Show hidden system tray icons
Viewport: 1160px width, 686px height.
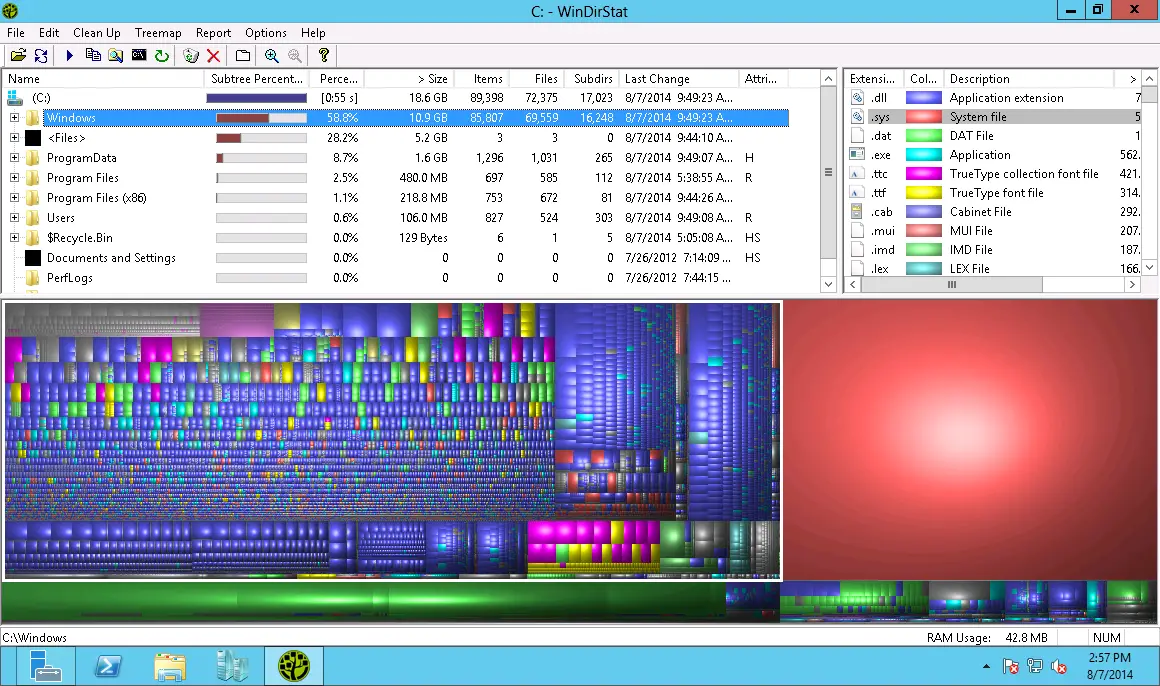[986, 667]
